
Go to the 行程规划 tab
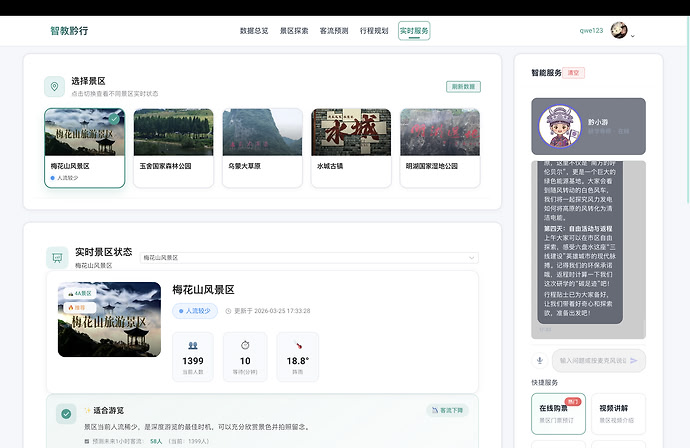(374, 31)
